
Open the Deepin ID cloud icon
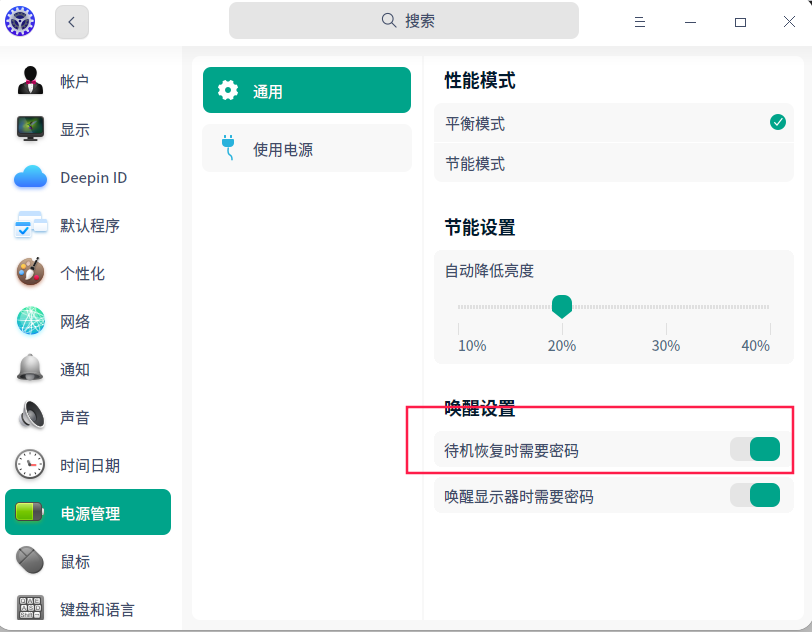point(30,178)
